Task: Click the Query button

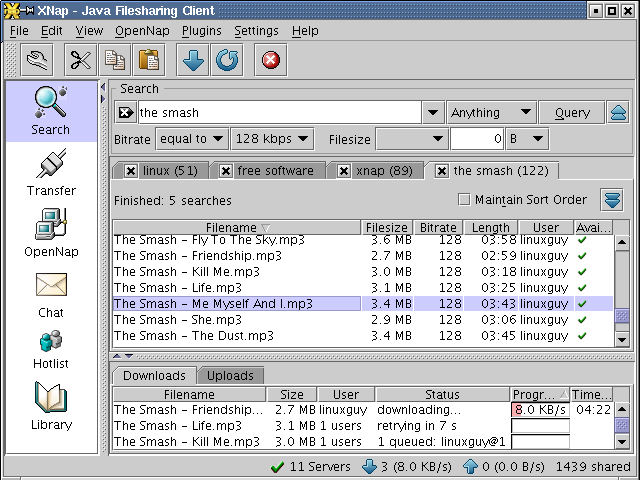Action: coord(572,112)
